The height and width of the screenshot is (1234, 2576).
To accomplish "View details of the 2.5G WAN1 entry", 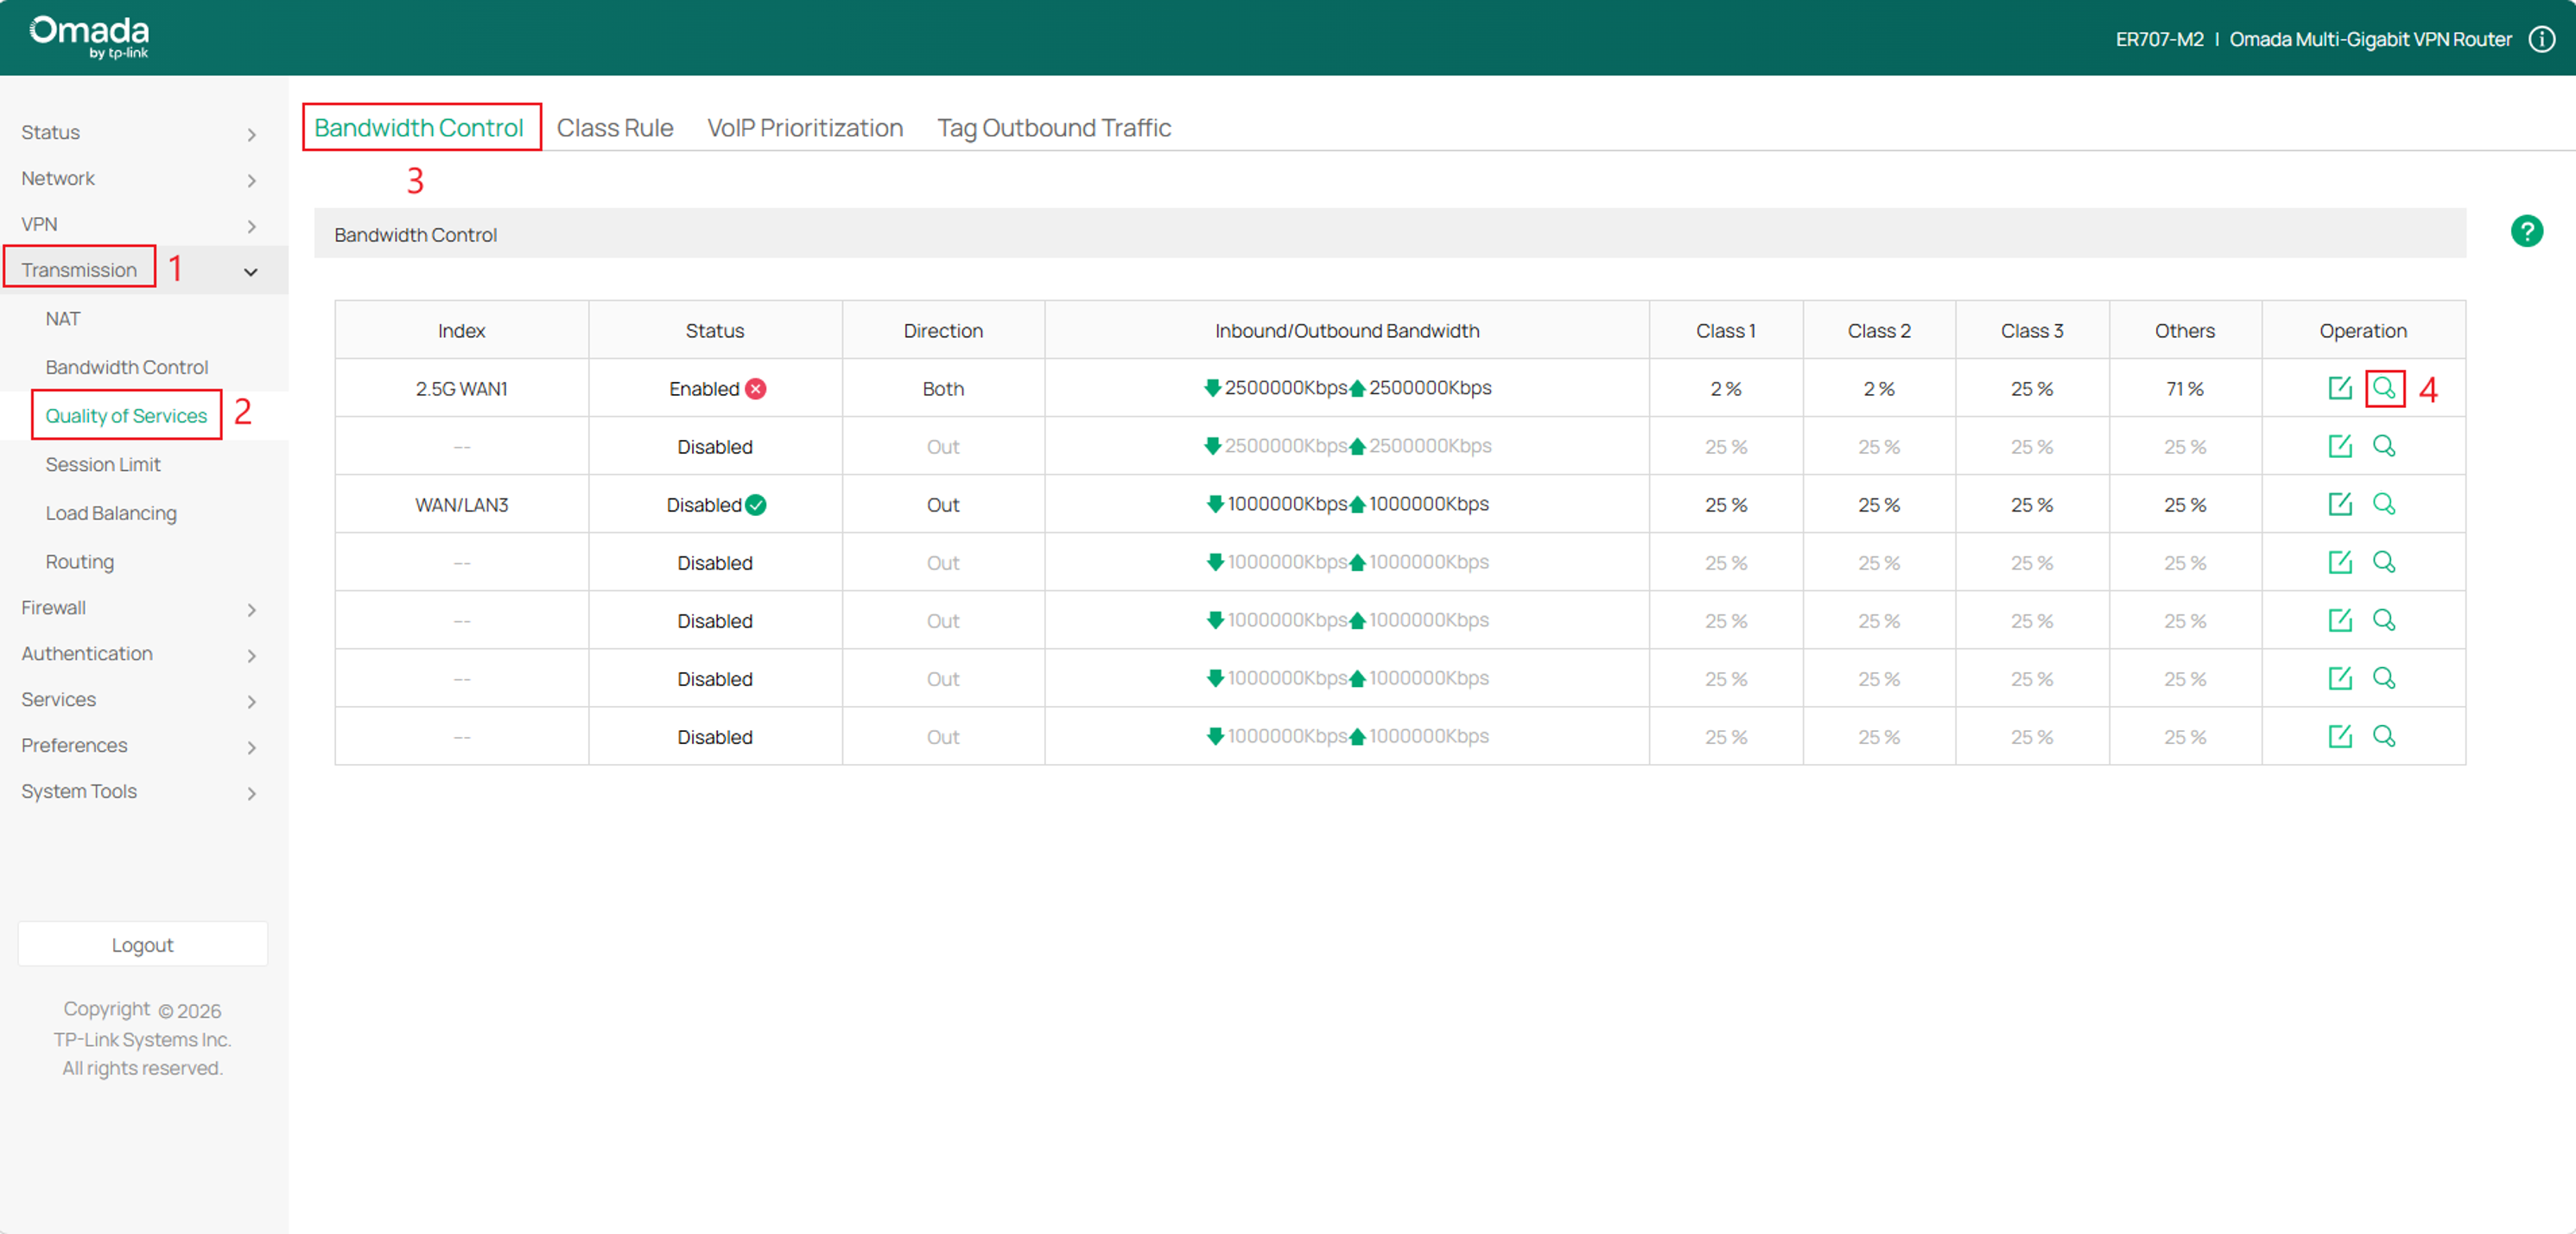I will pyautogui.click(x=2384, y=388).
